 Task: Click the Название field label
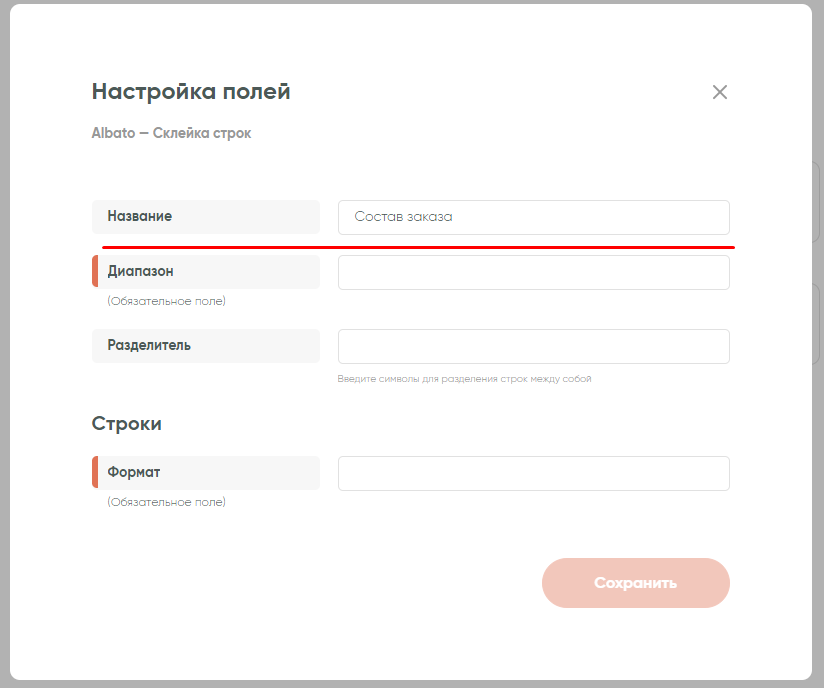point(140,216)
